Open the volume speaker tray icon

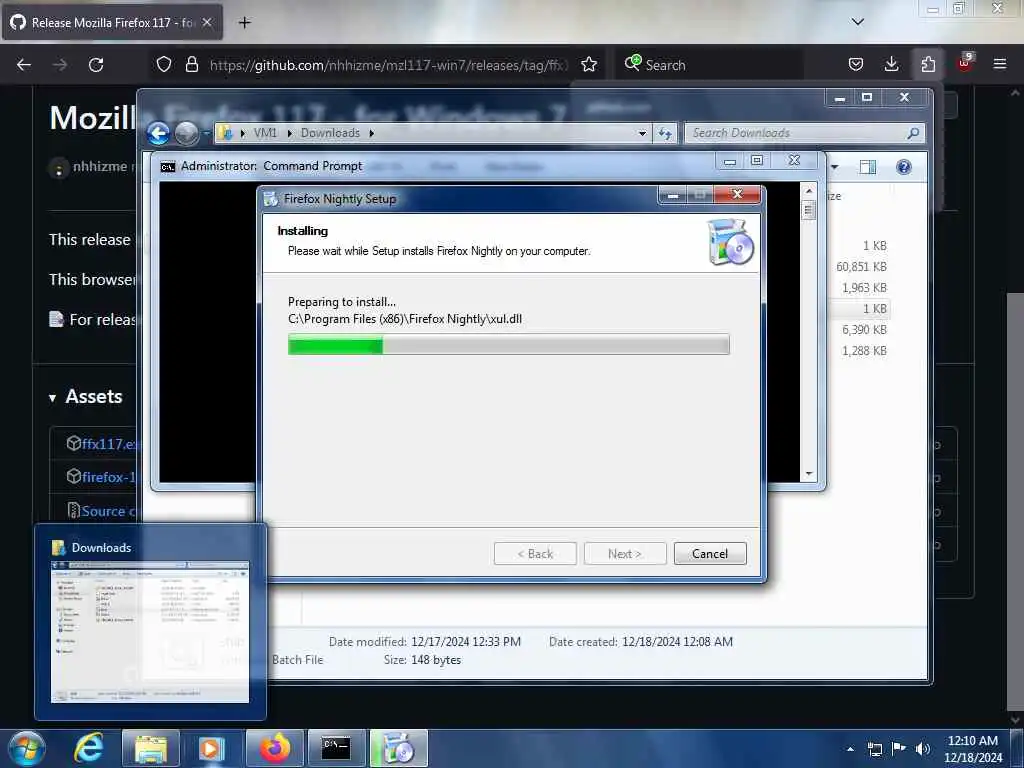pyautogui.click(x=923, y=749)
